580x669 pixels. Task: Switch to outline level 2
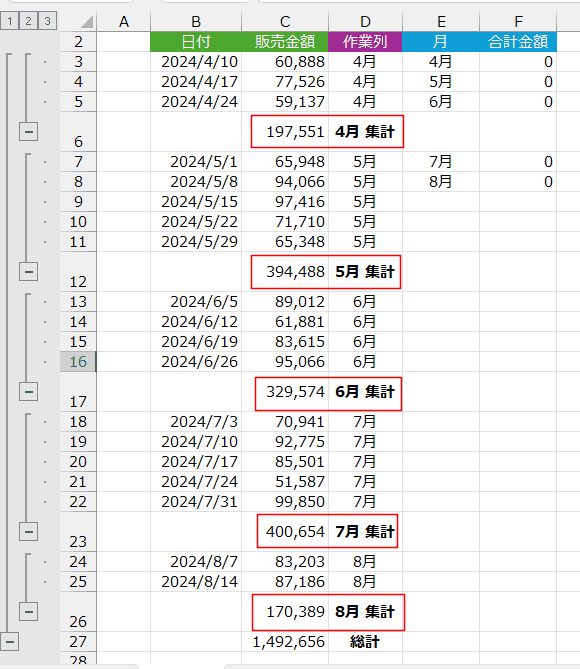pos(28,21)
